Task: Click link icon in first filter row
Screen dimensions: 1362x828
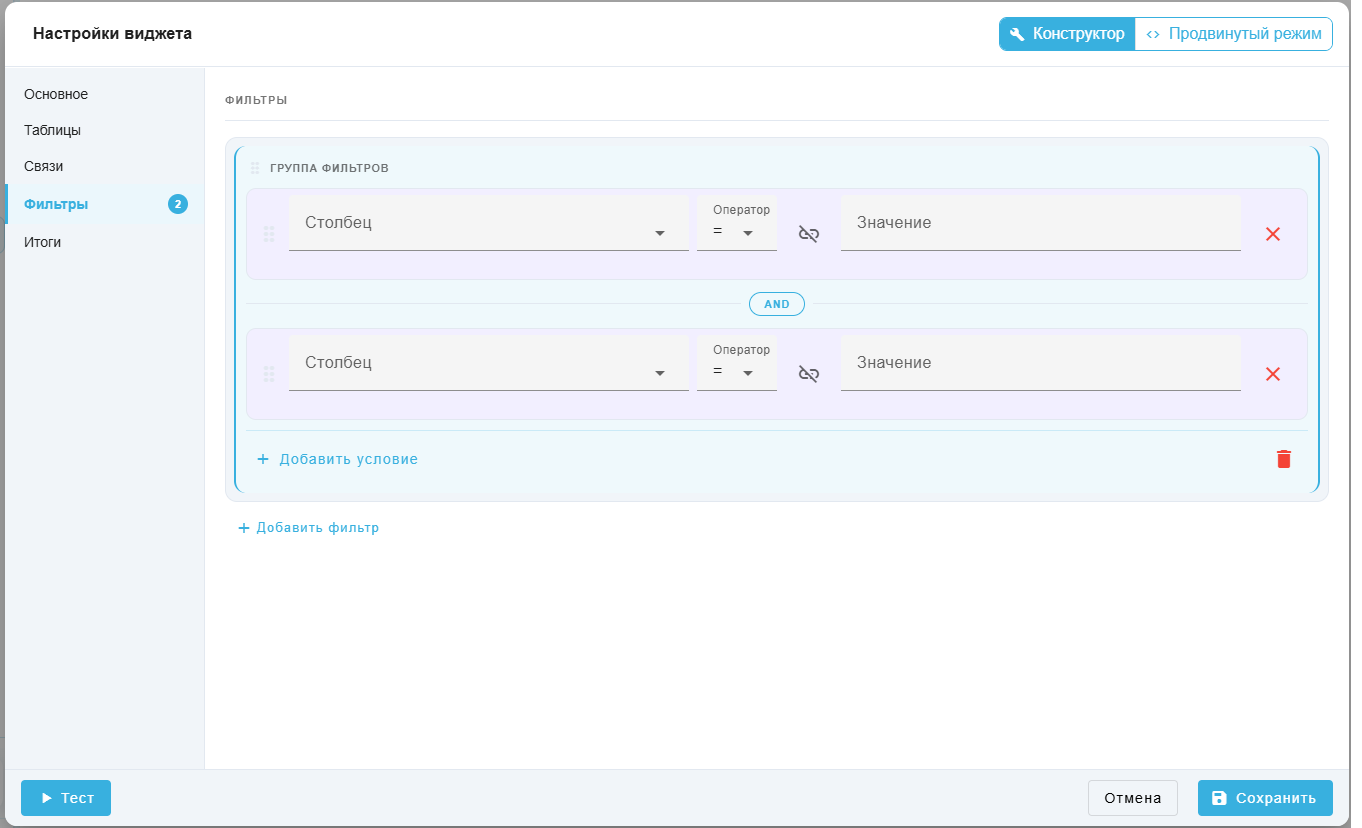Action: pos(809,234)
